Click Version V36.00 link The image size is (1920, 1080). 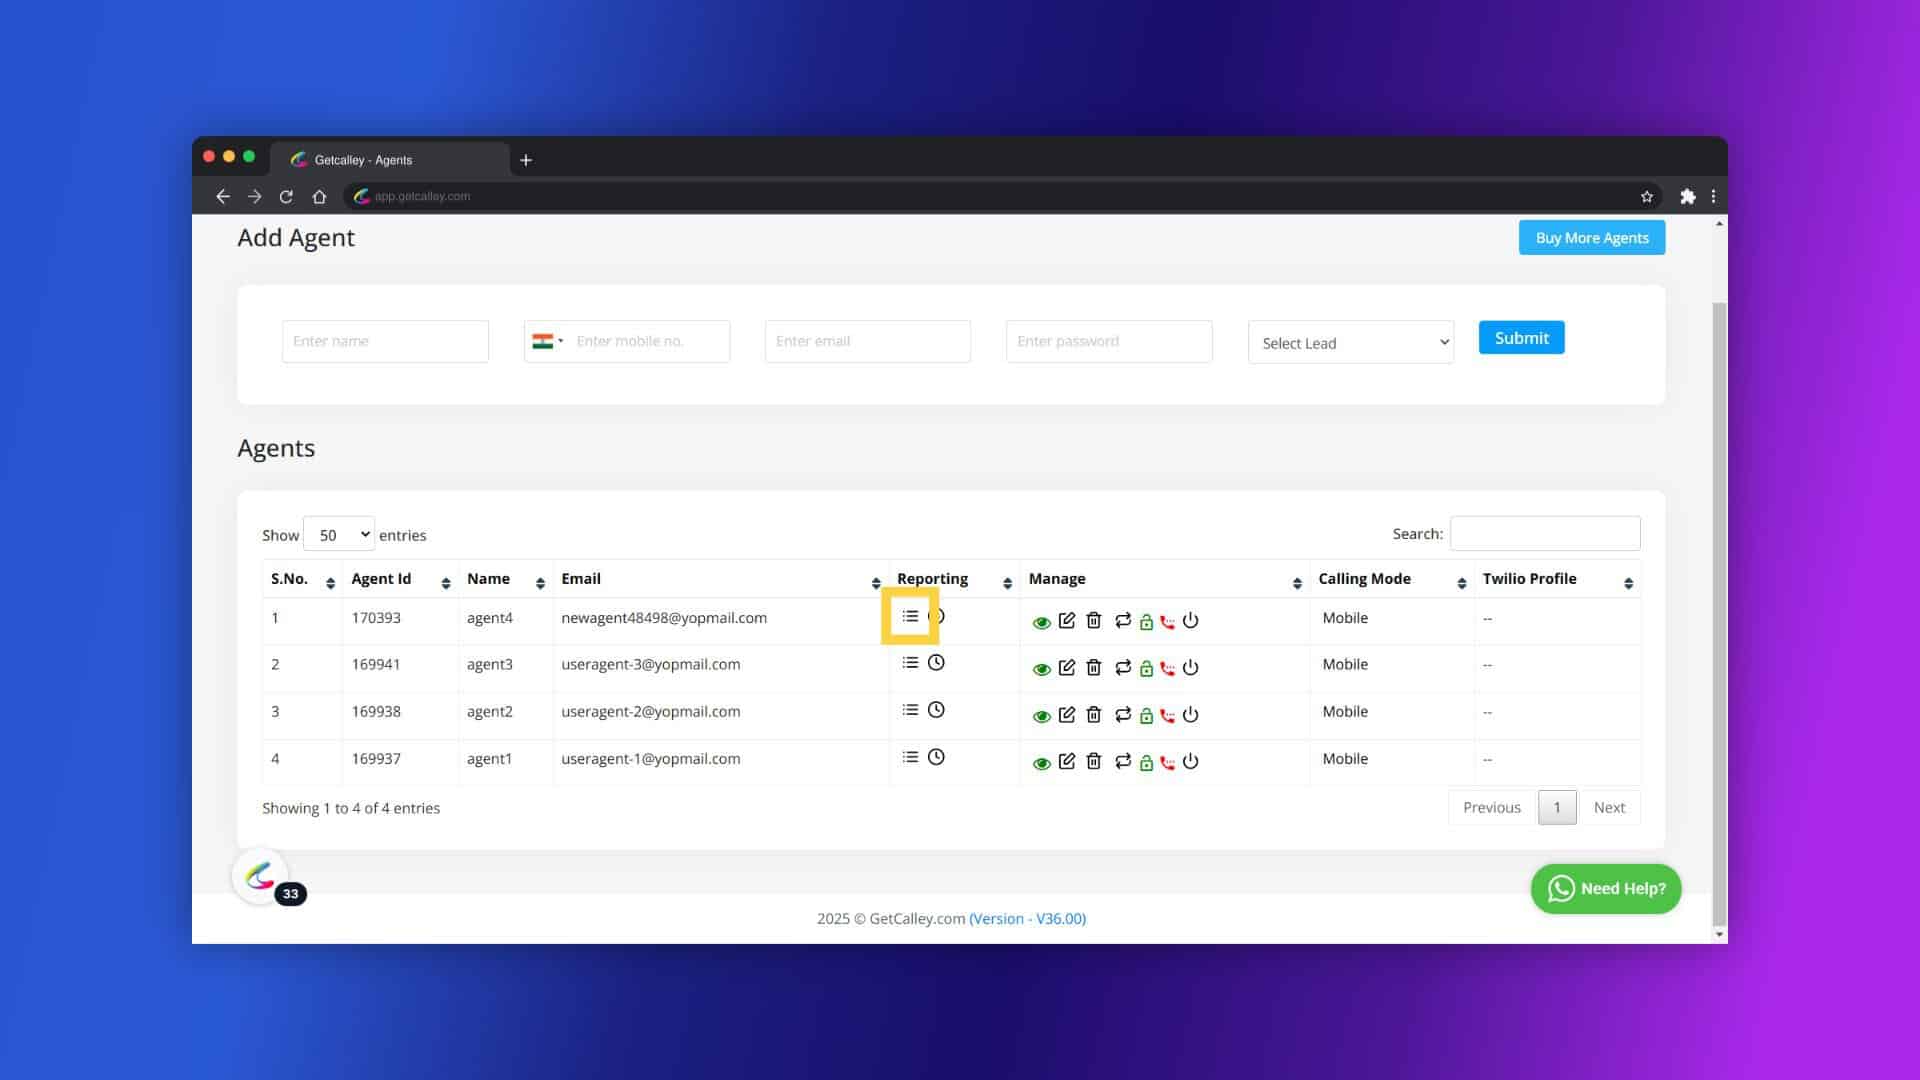[x=1026, y=918]
